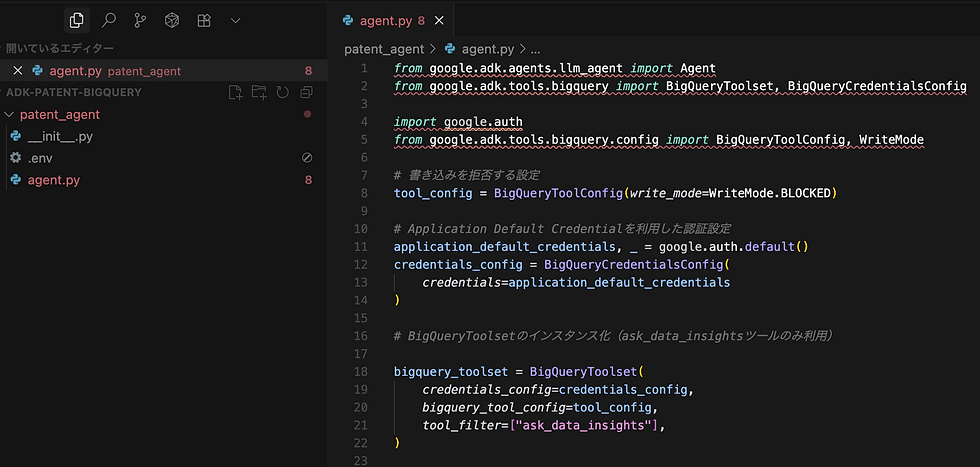Collapse all folders in explorer
The width and height of the screenshot is (980, 467).
[306, 93]
